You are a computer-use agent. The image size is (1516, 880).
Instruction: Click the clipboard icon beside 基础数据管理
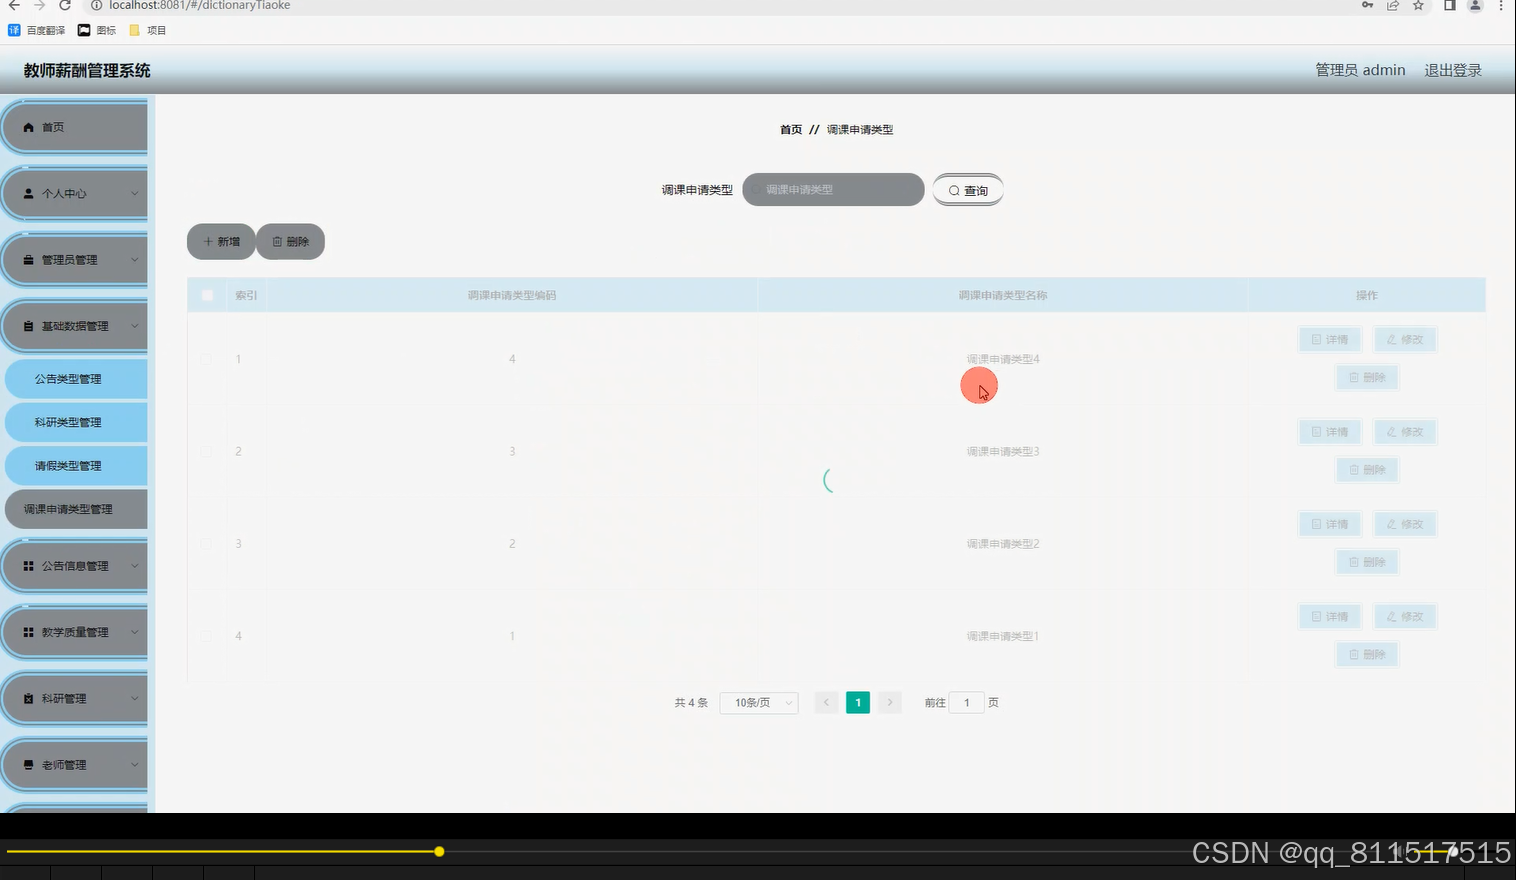pos(29,326)
